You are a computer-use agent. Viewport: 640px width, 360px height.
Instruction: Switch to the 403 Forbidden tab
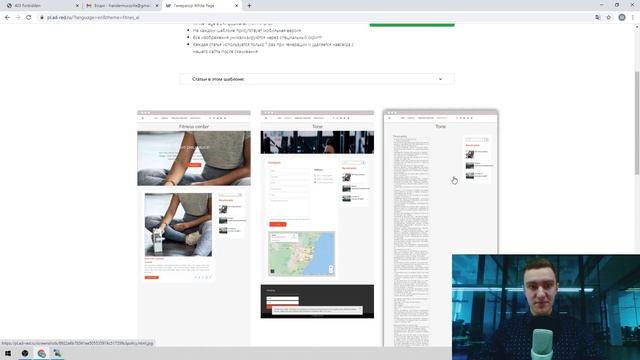41,6
